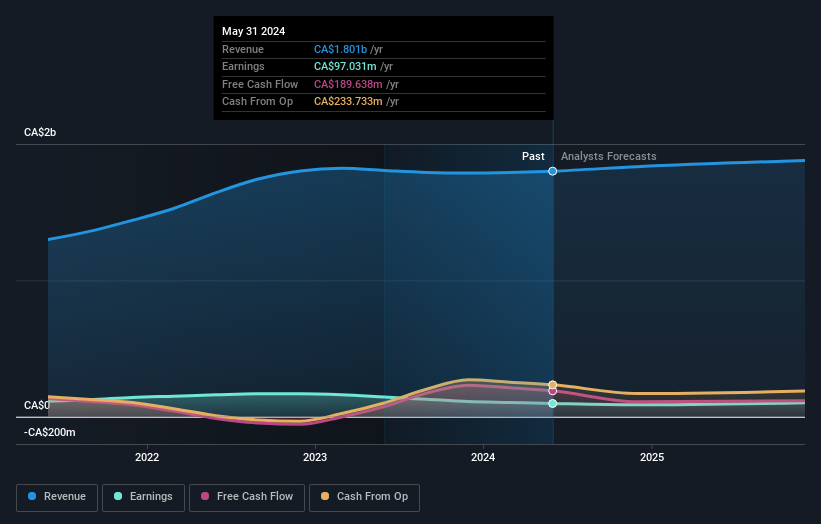The image size is (821, 524).
Task: Click the orange Cash From Op data point
Action: [x=552, y=385]
